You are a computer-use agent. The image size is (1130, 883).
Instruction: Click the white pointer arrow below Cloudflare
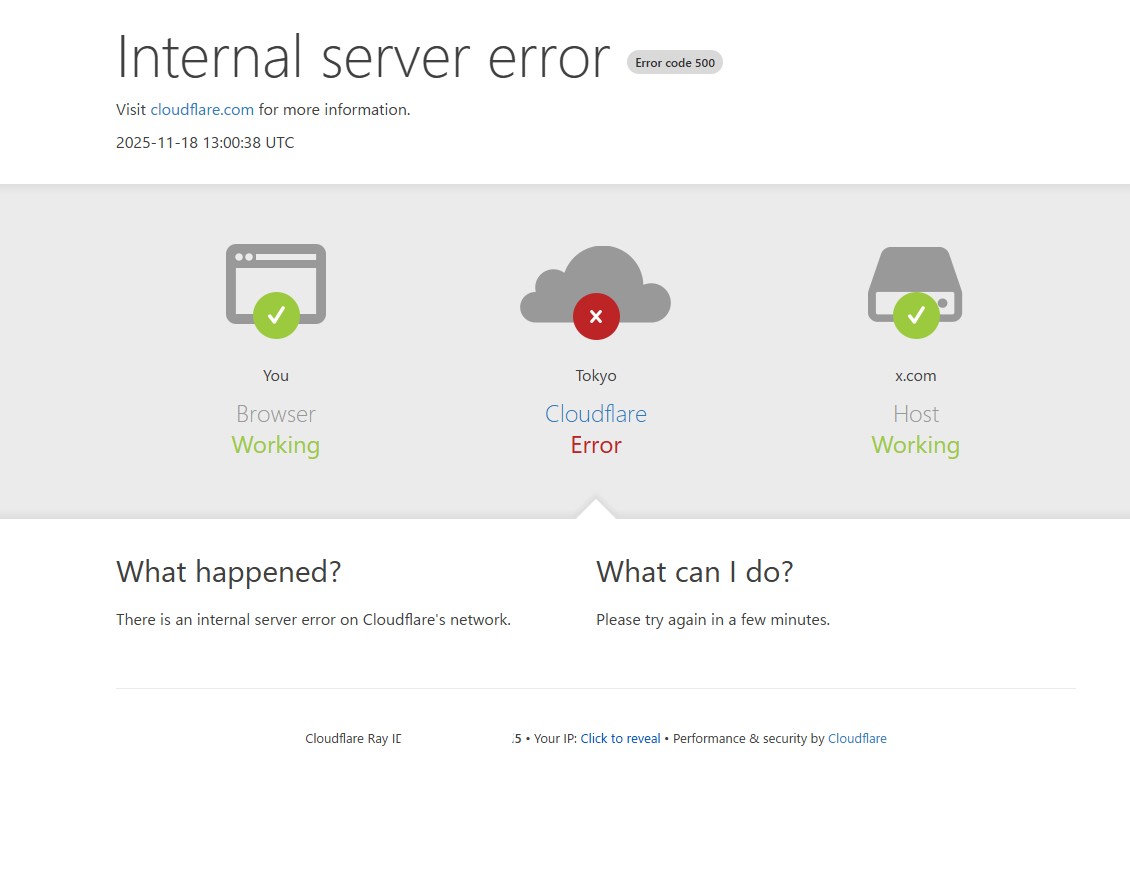pyautogui.click(x=596, y=509)
